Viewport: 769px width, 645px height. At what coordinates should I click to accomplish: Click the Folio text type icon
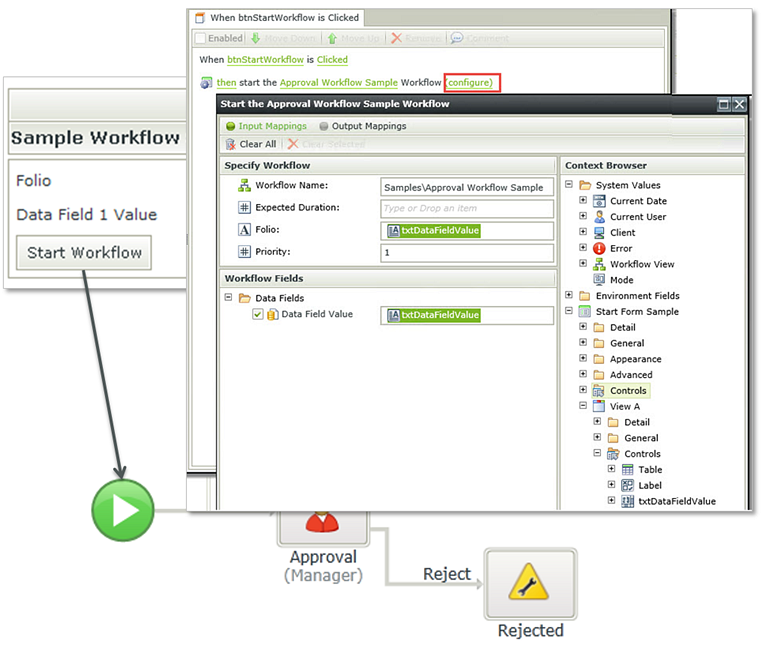pos(244,230)
